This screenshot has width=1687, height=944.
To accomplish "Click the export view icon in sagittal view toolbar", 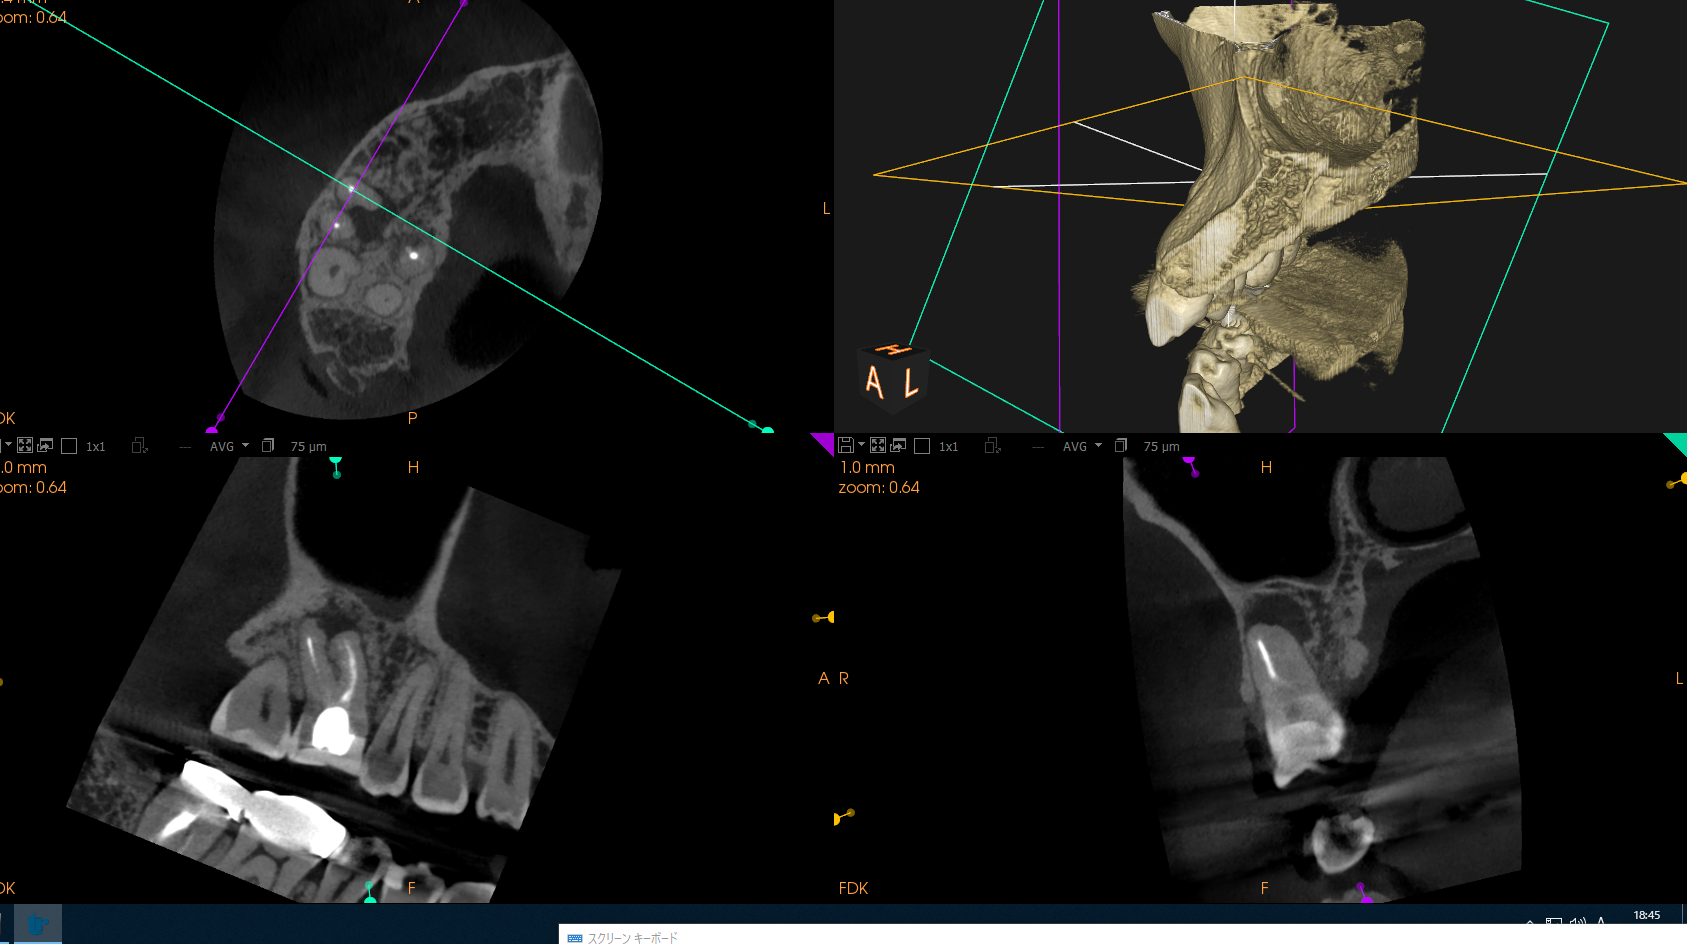I will [45, 446].
